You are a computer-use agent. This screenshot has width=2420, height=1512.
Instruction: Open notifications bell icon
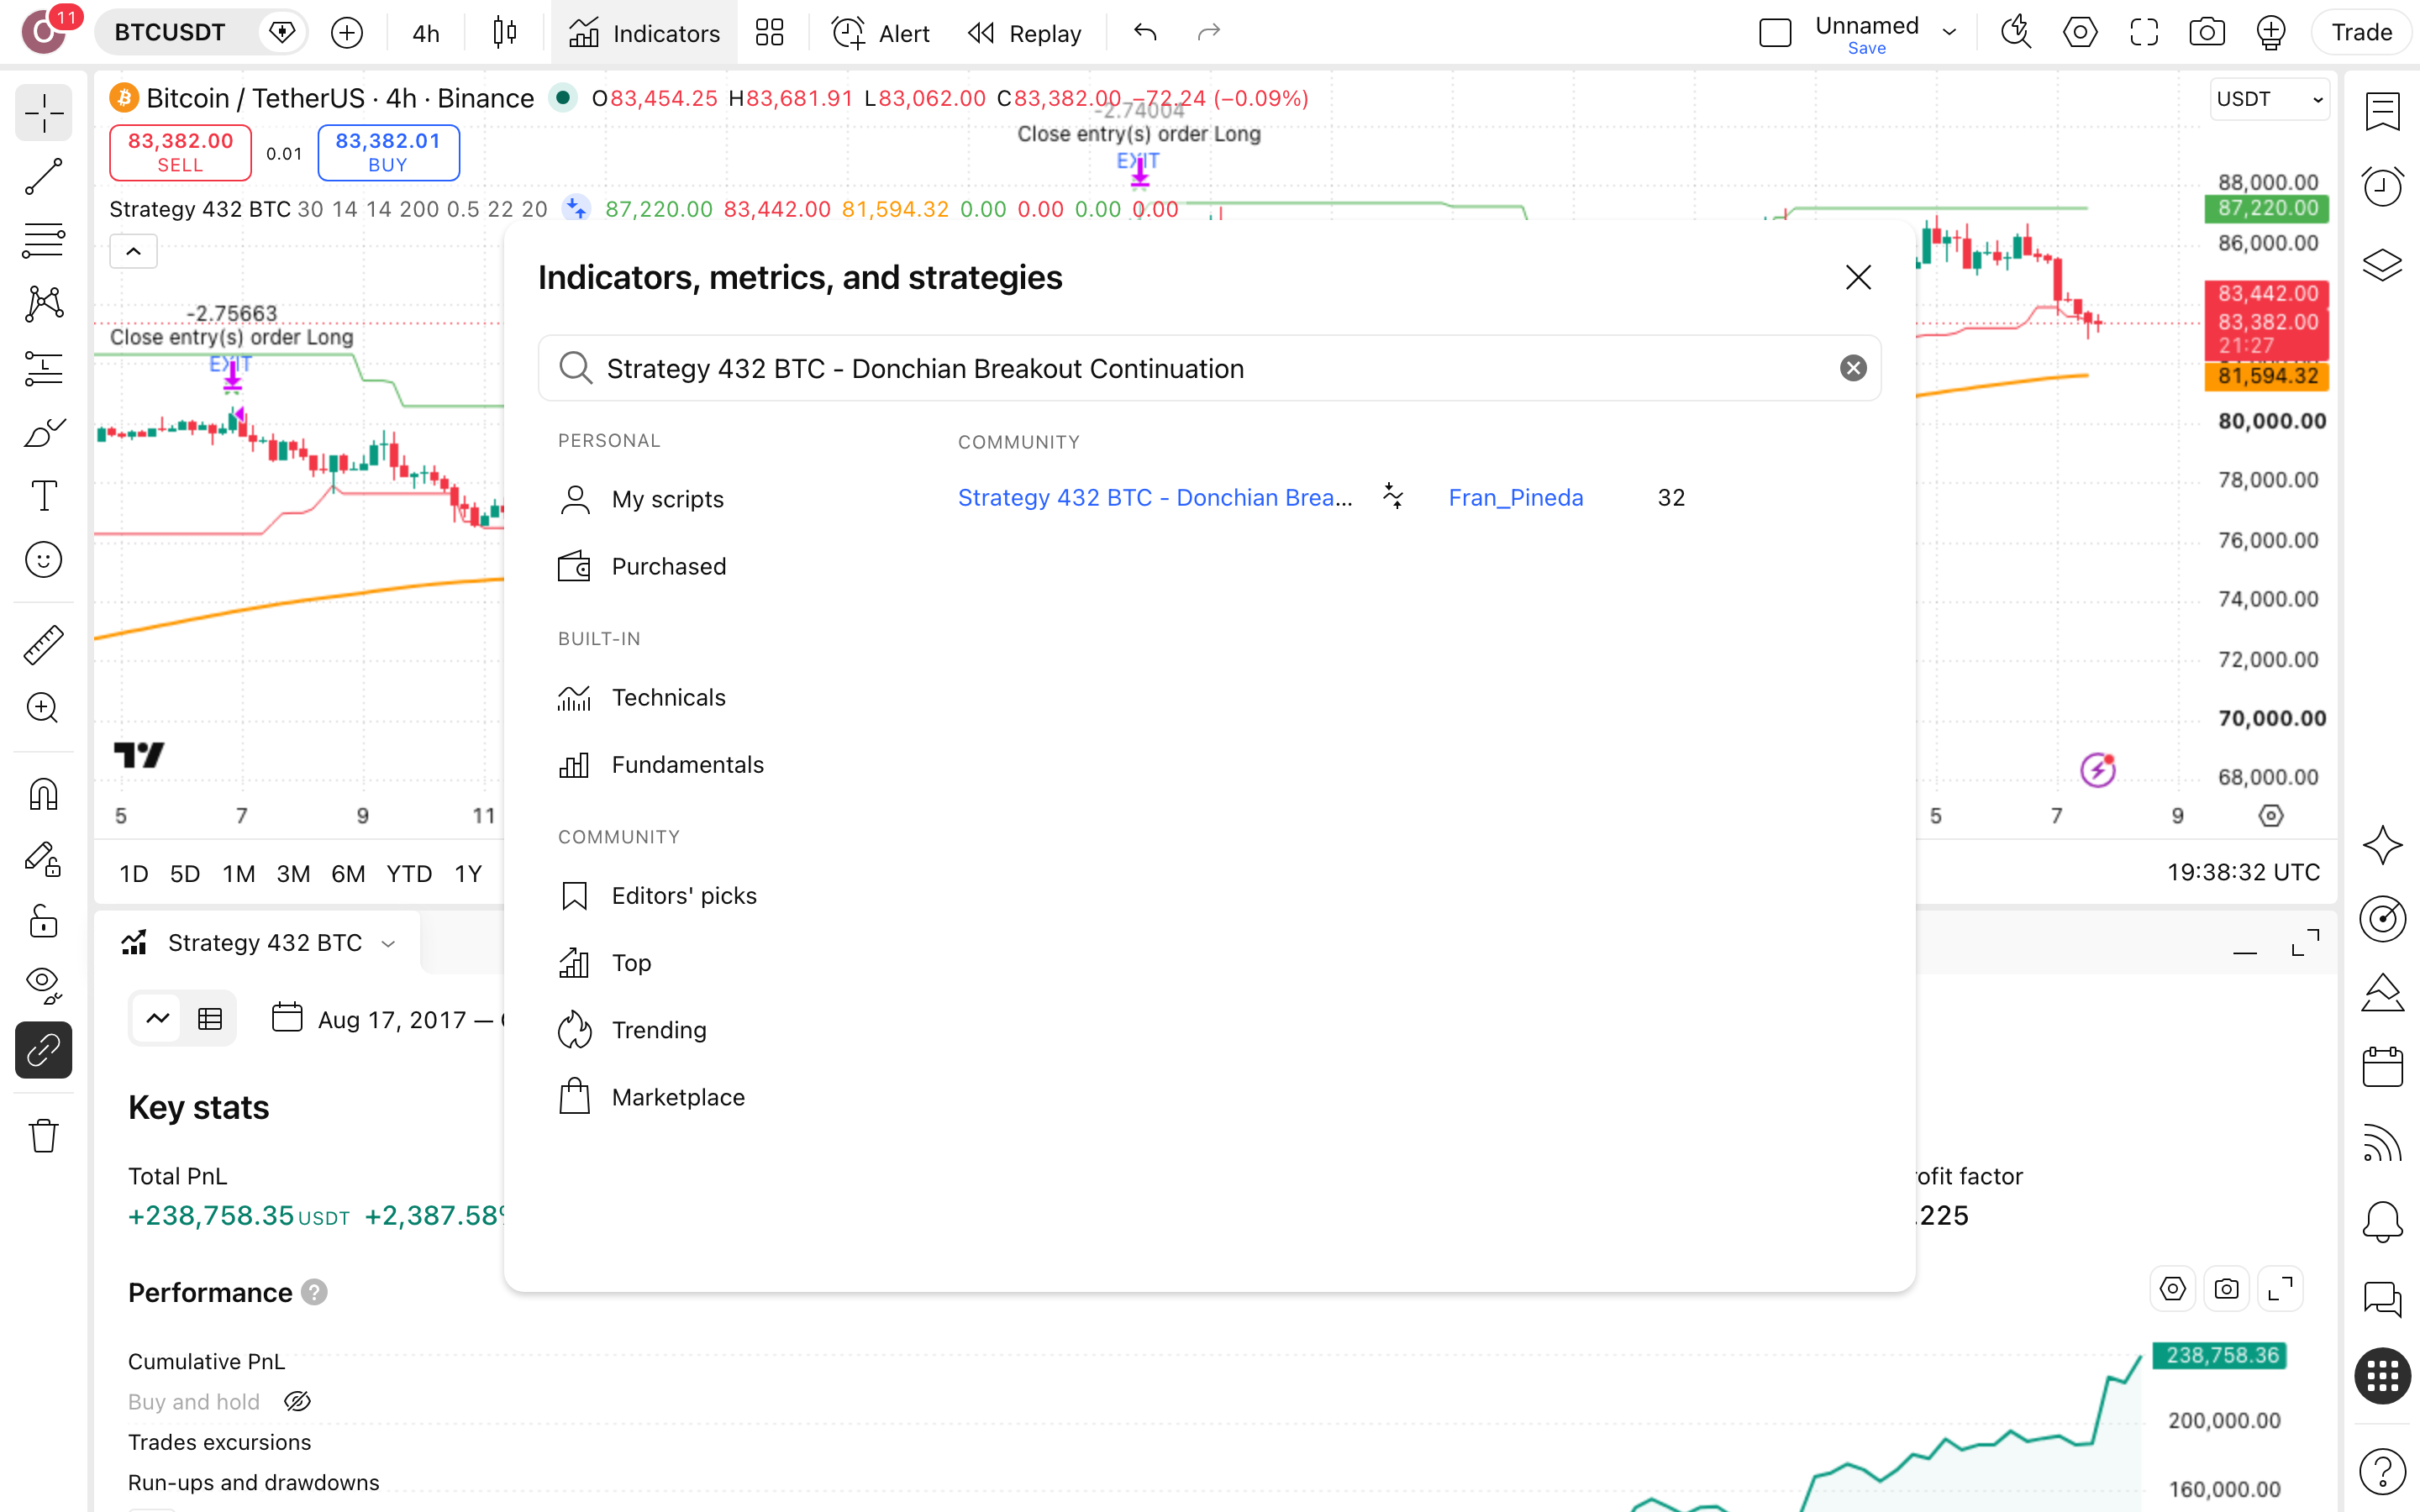coord(2382,1221)
